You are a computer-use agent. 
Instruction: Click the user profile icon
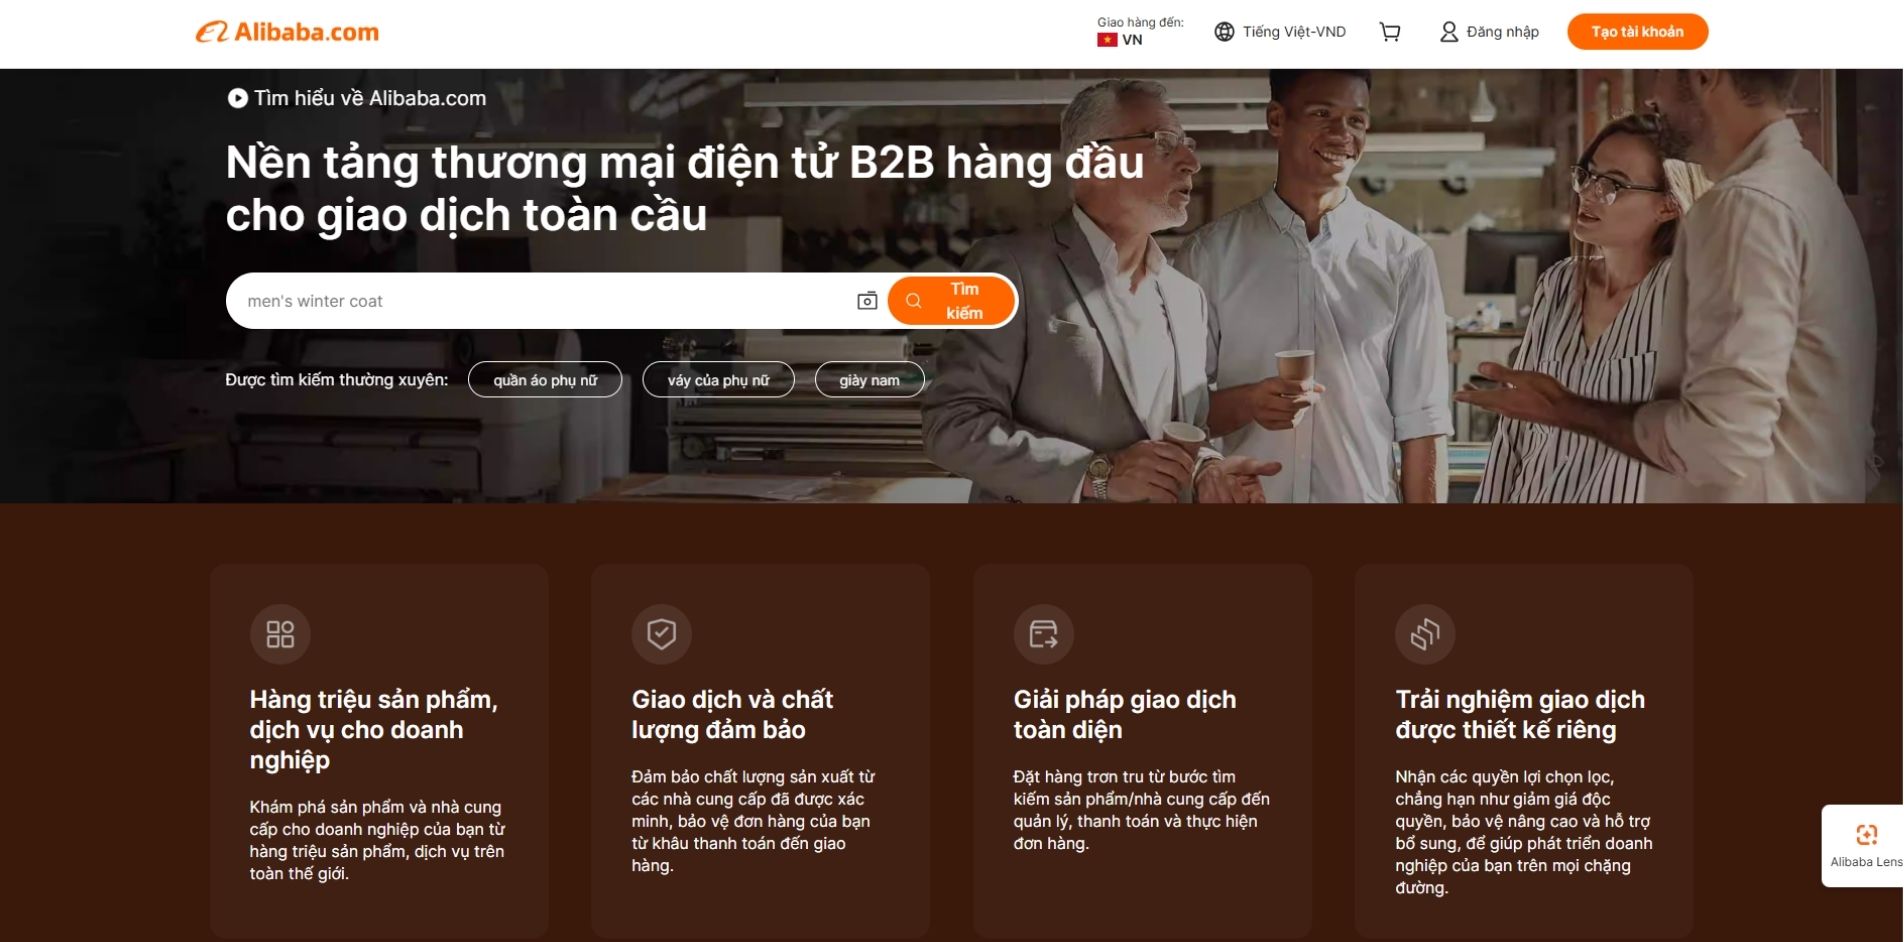(x=1448, y=32)
